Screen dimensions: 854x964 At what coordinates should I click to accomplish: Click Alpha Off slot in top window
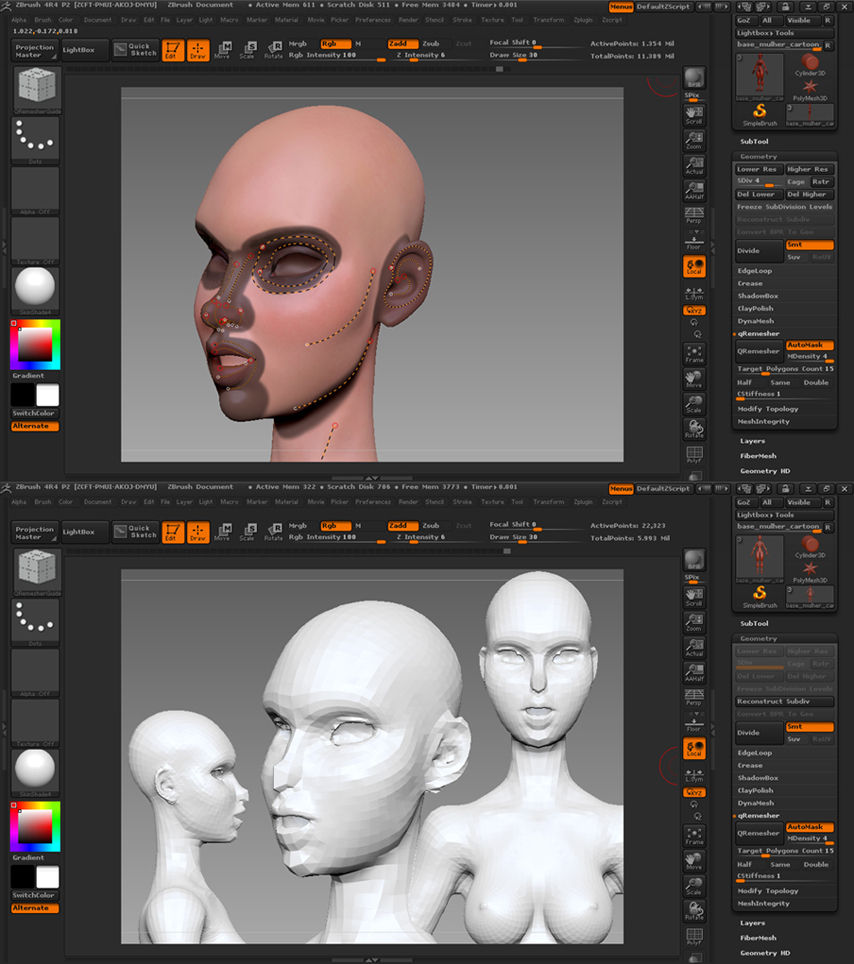pyautogui.click(x=35, y=191)
